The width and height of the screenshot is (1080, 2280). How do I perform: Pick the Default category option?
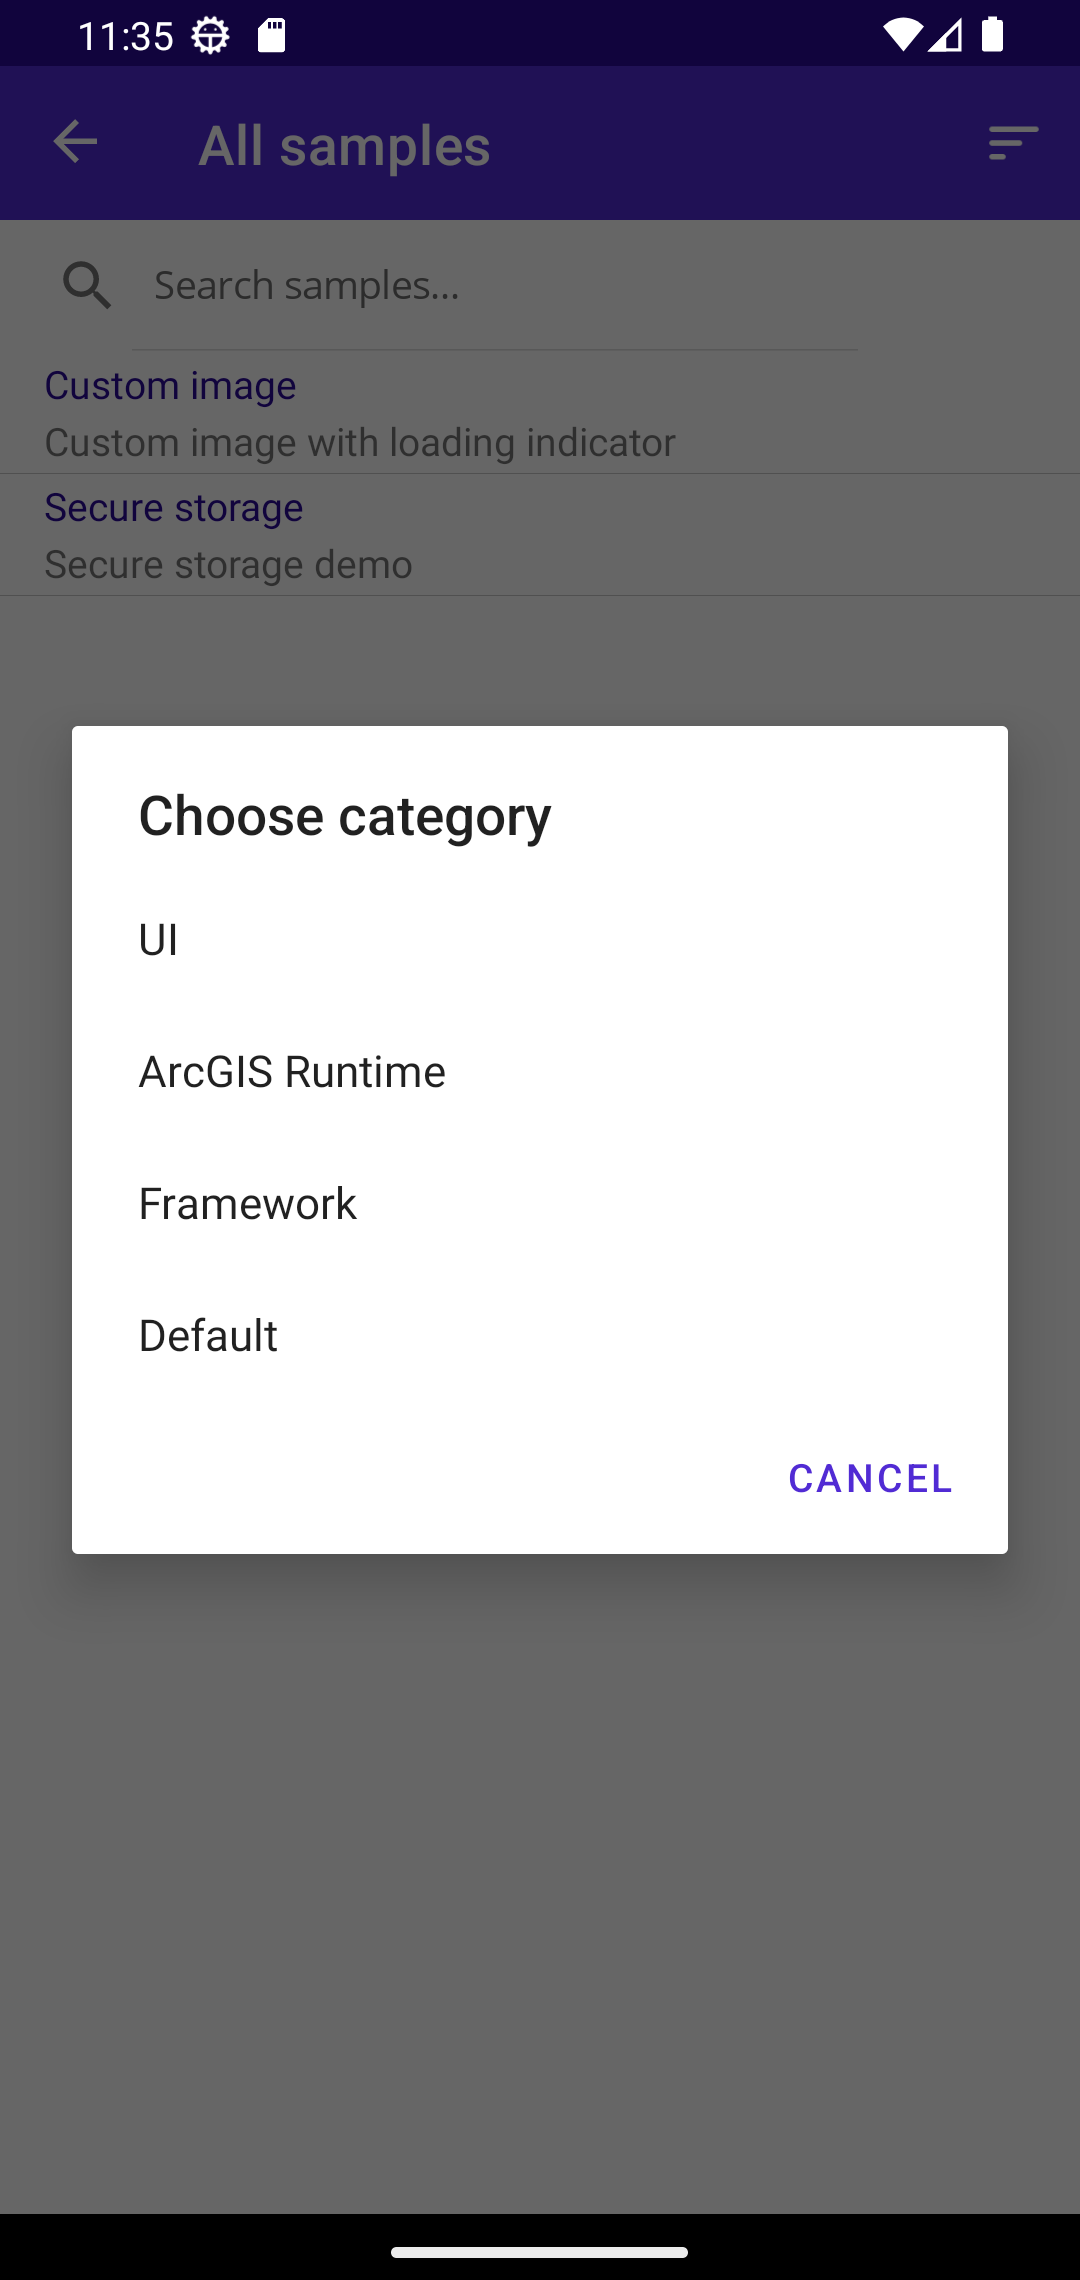(x=540, y=1336)
